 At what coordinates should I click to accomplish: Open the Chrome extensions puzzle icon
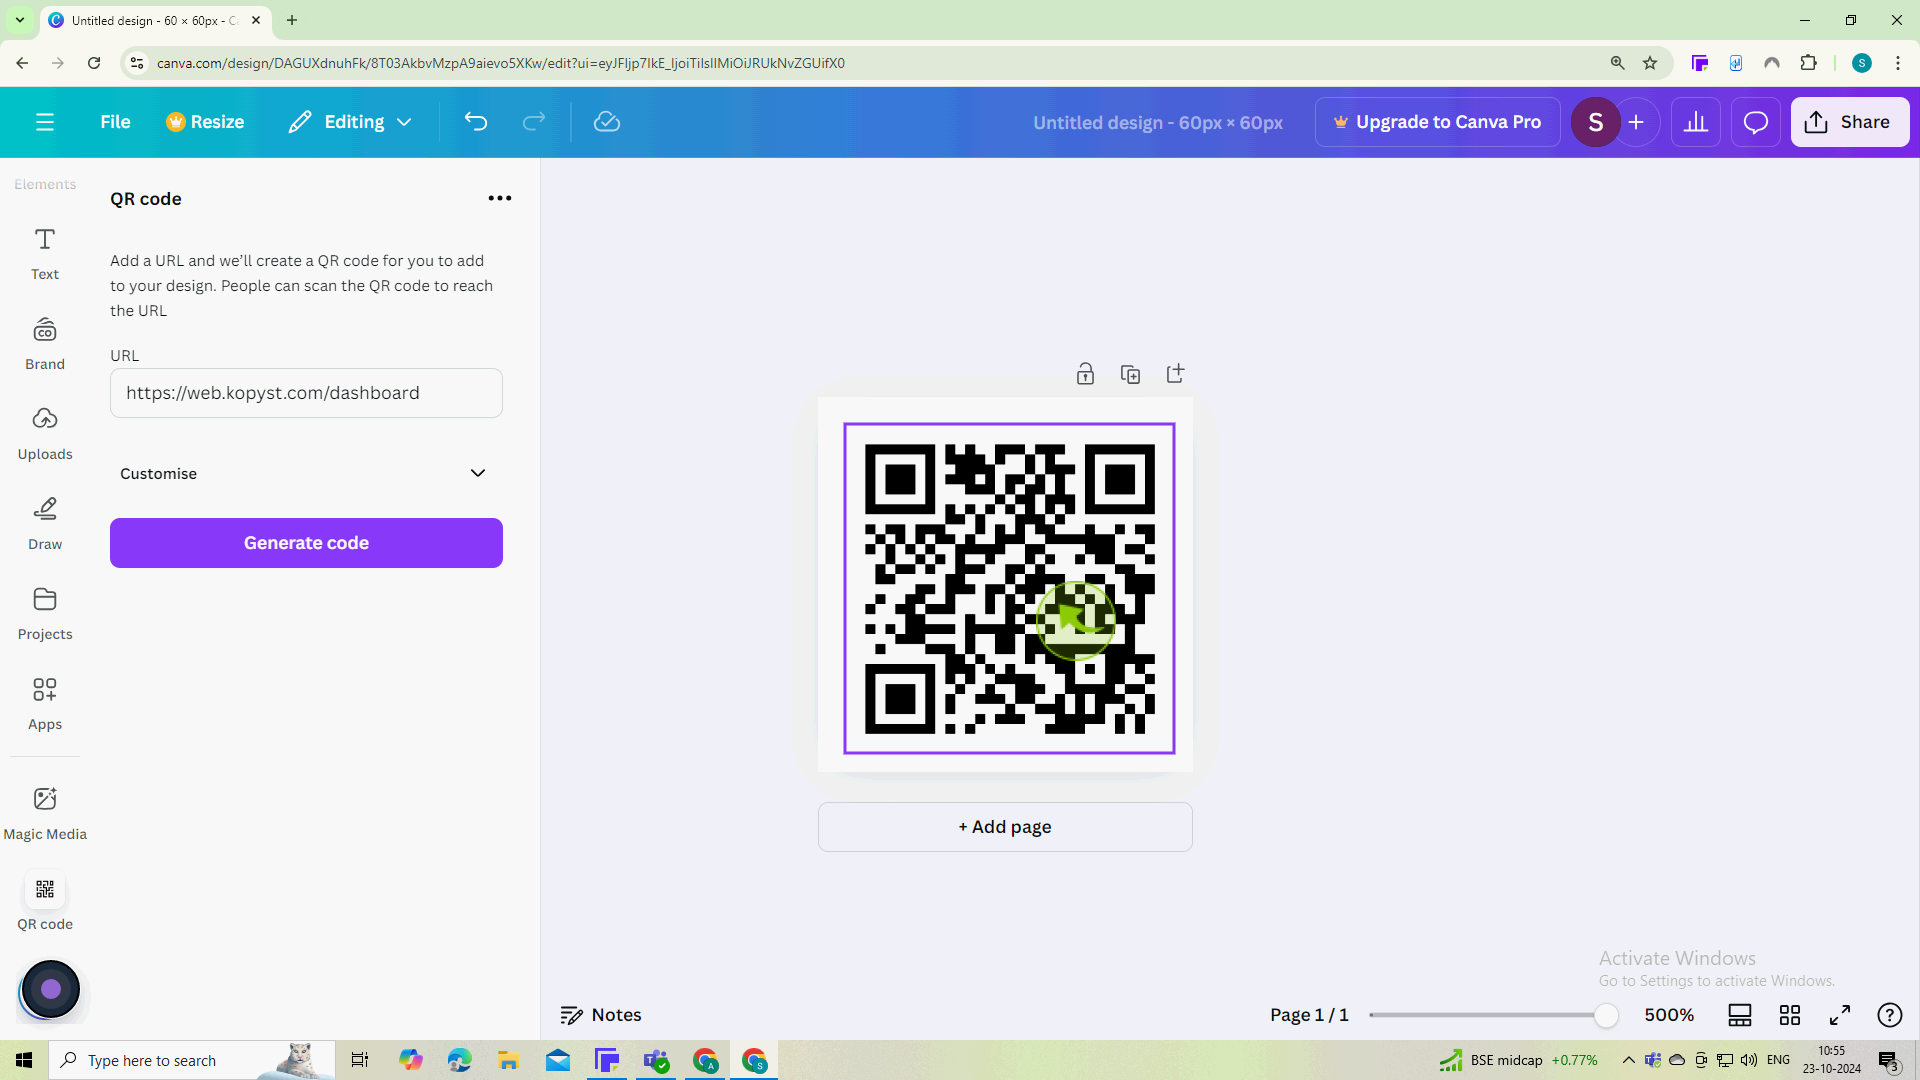(x=1808, y=63)
